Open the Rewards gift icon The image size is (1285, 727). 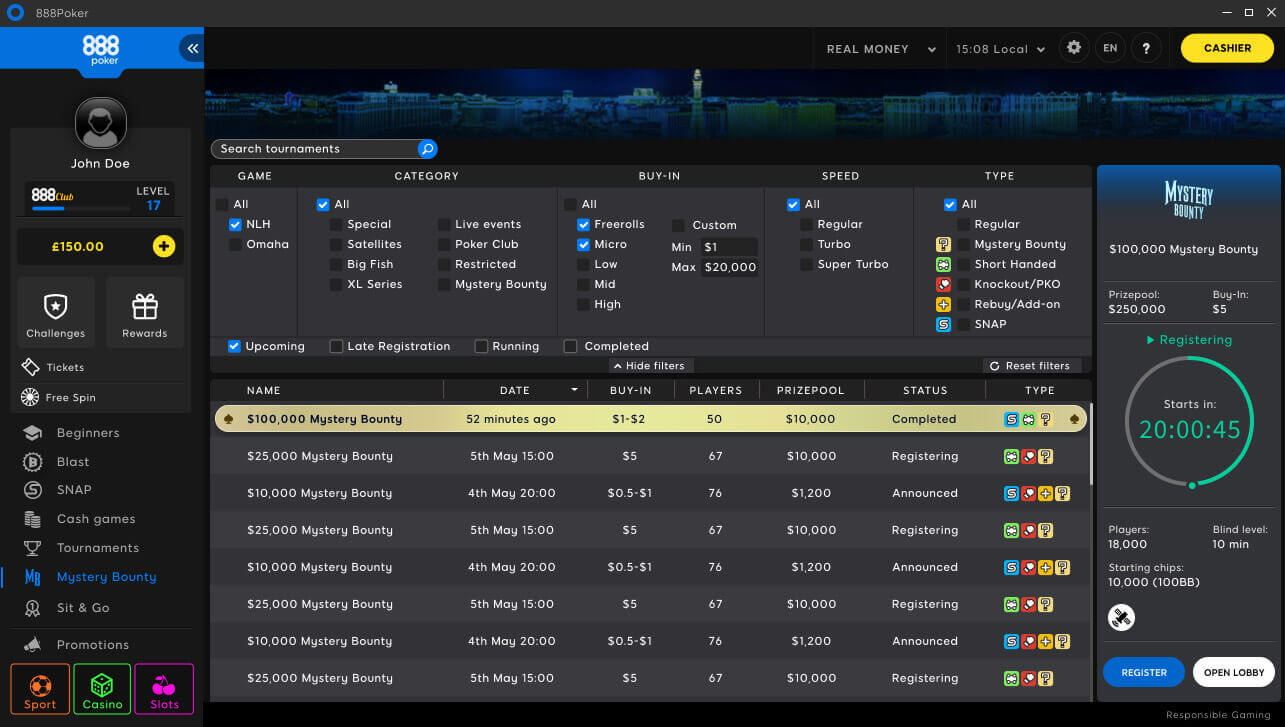145,305
